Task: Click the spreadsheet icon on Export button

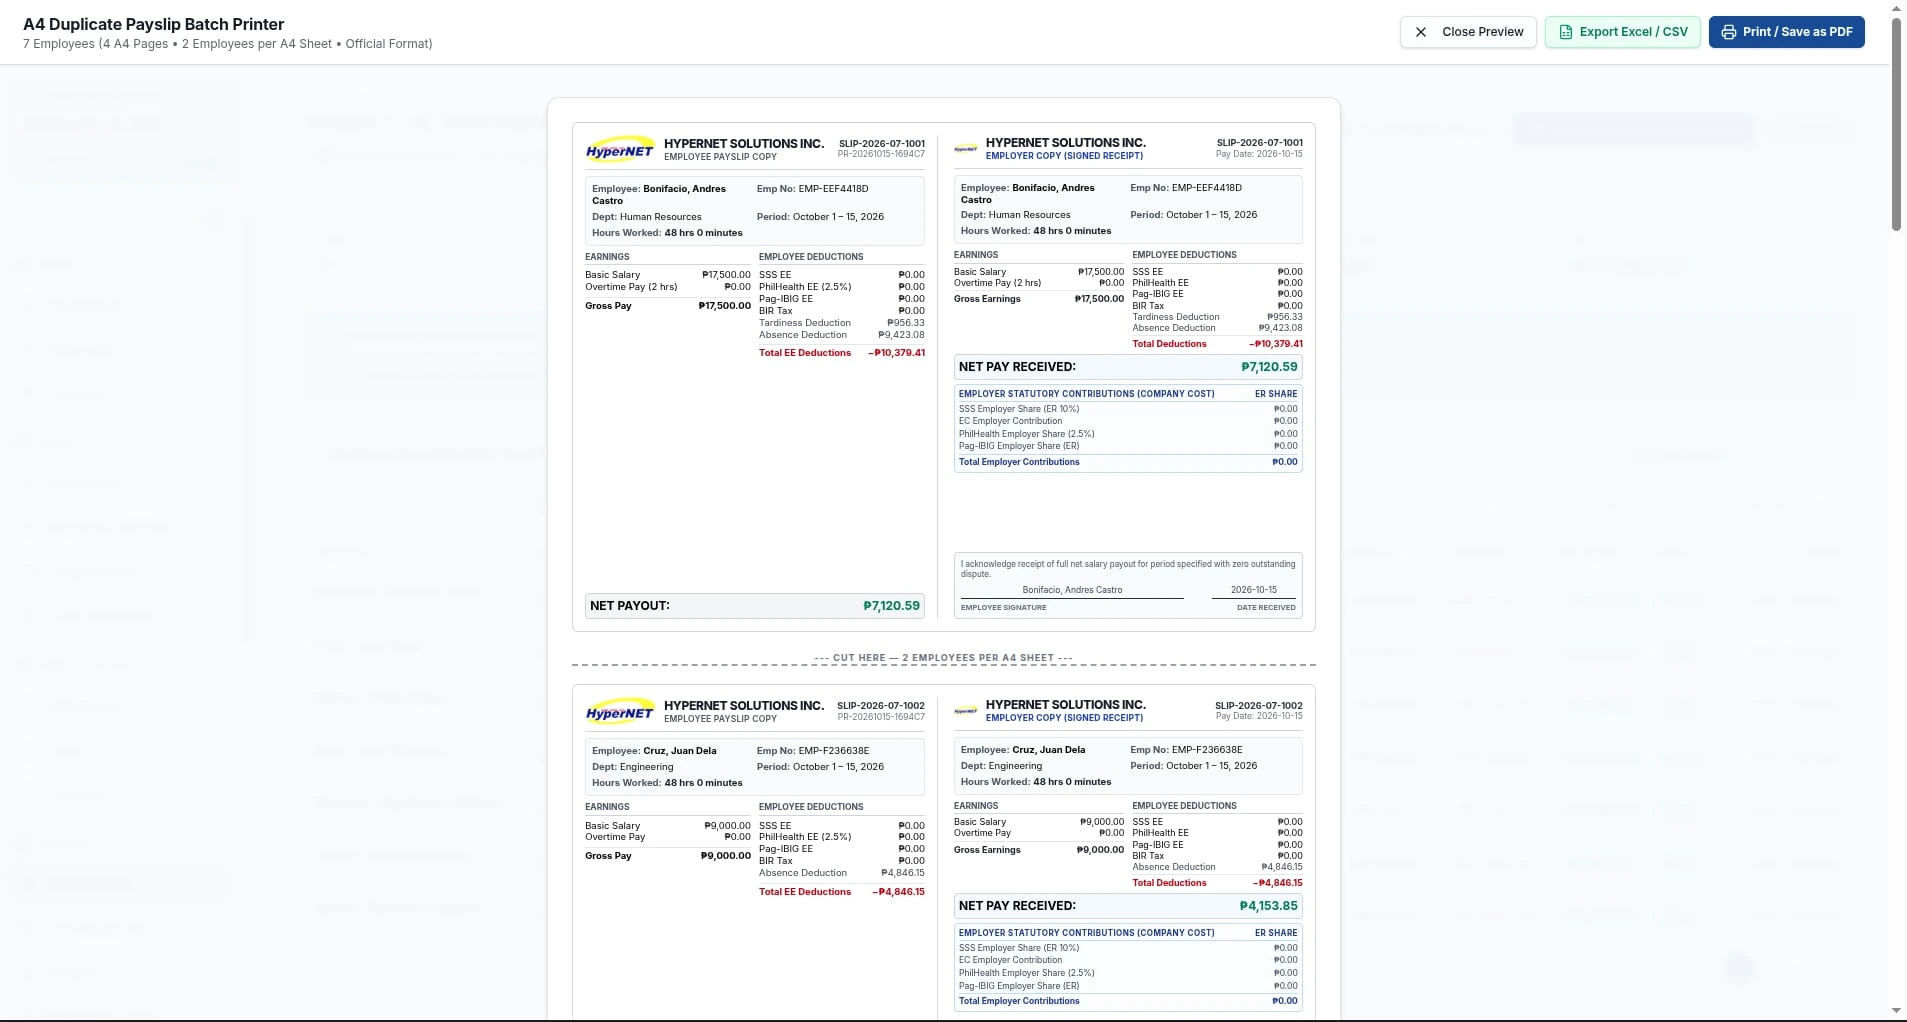Action: (1566, 32)
